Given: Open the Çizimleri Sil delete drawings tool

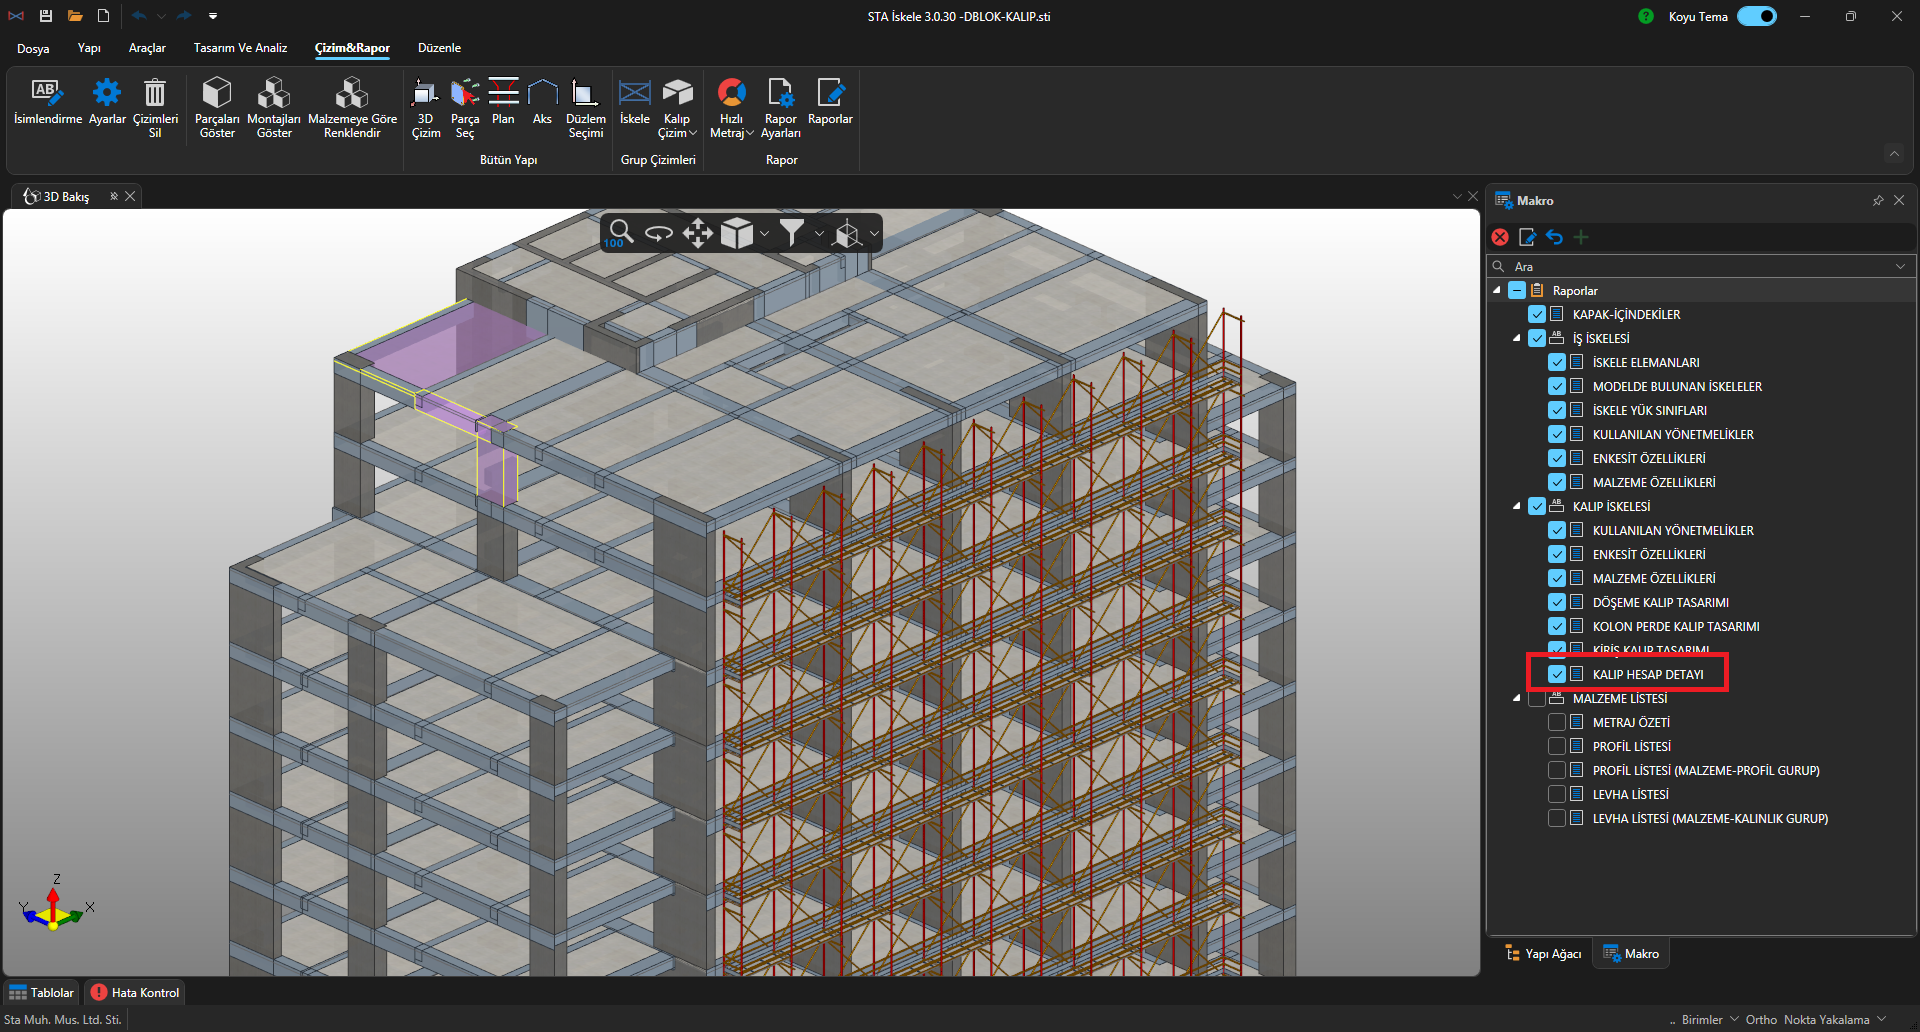Looking at the screenshot, I should pos(155,94).
